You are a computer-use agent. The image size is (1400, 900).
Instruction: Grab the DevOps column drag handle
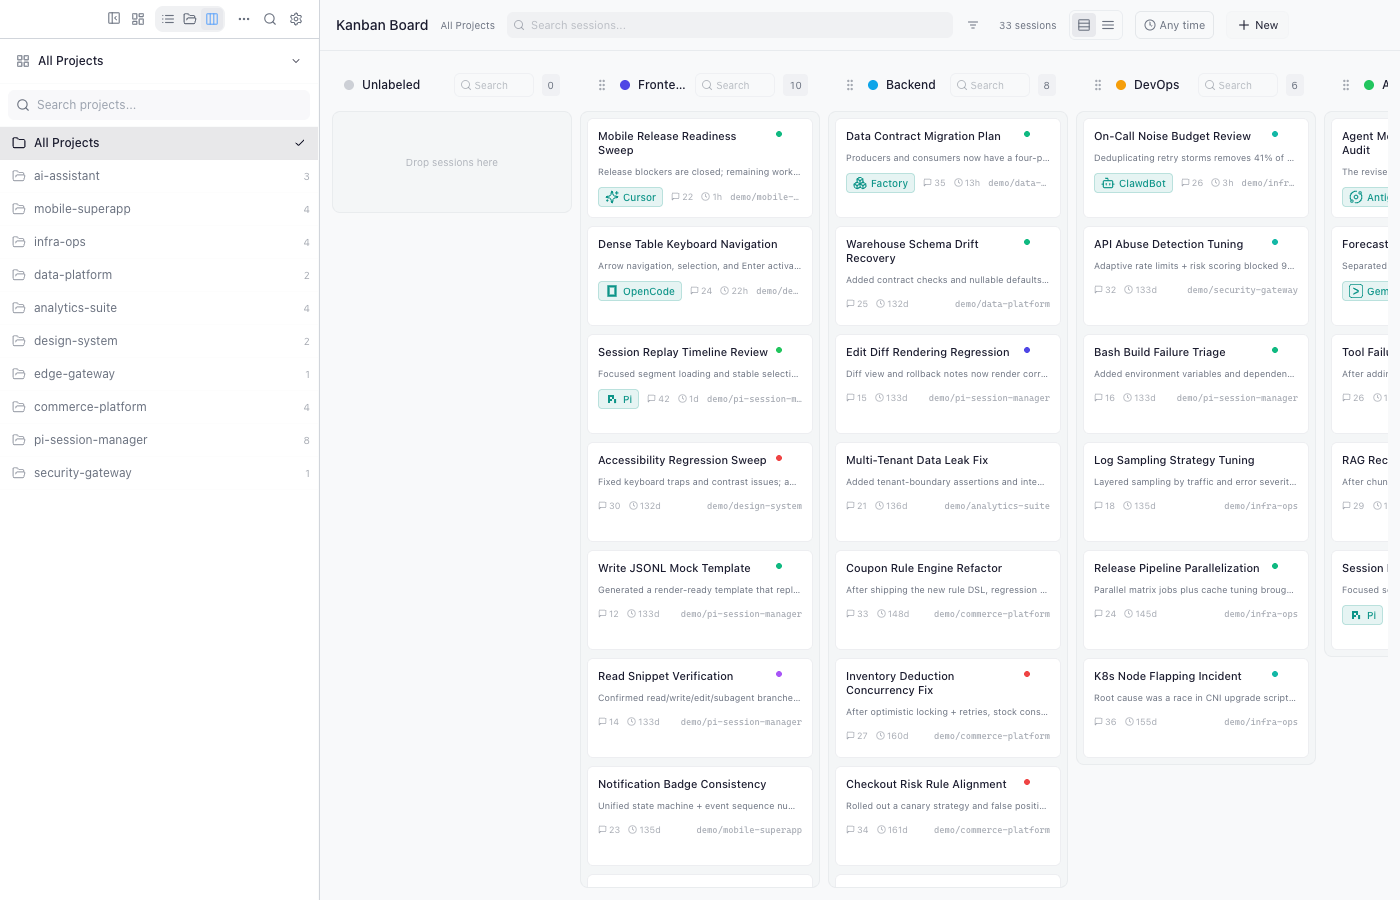tap(1098, 85)
